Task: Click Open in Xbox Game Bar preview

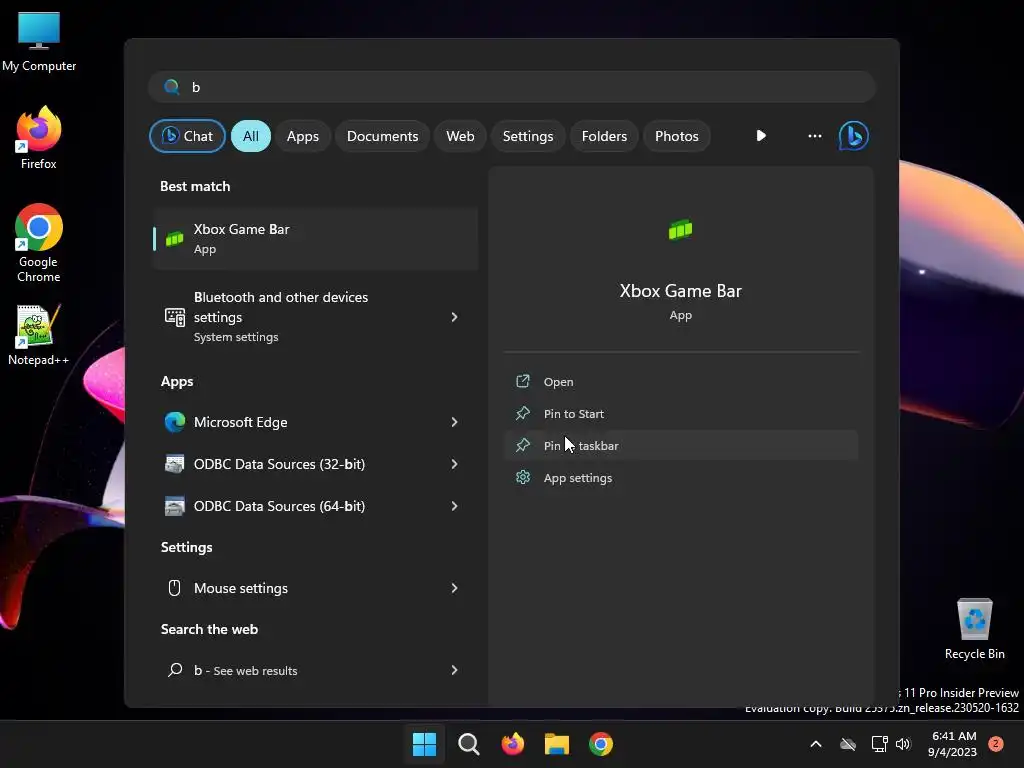Action: tap(680, 381)
